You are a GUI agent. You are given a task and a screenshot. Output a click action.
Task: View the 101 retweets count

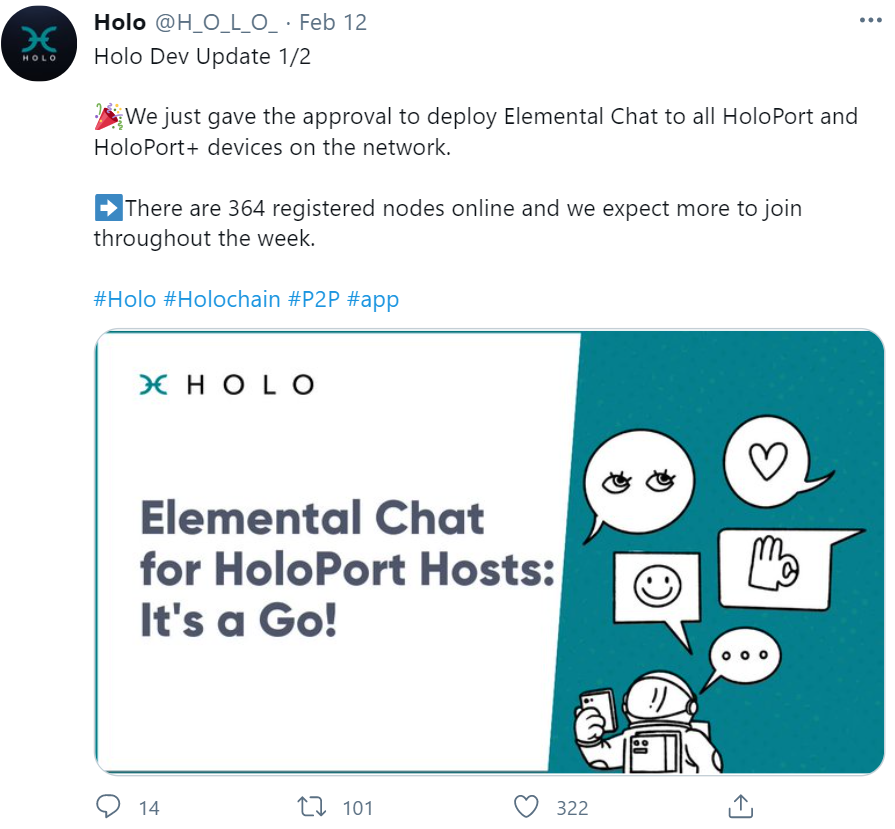click(x=358, y=808)
